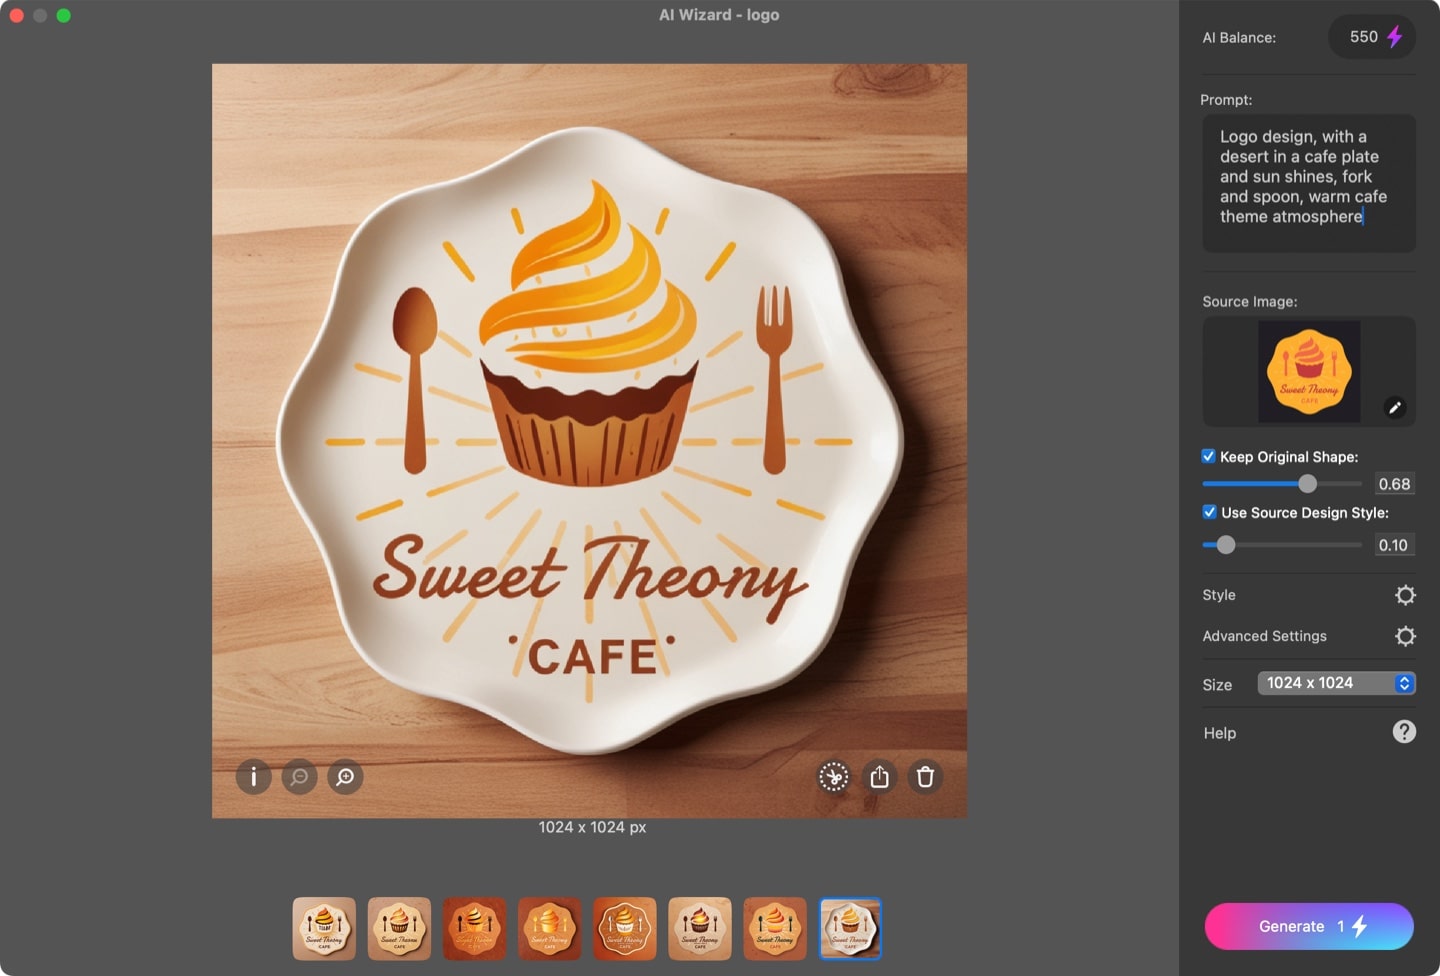Open the Advanced Settings gear
The height and width of the screenshot is (976, 1440).
click(1405, 636)
